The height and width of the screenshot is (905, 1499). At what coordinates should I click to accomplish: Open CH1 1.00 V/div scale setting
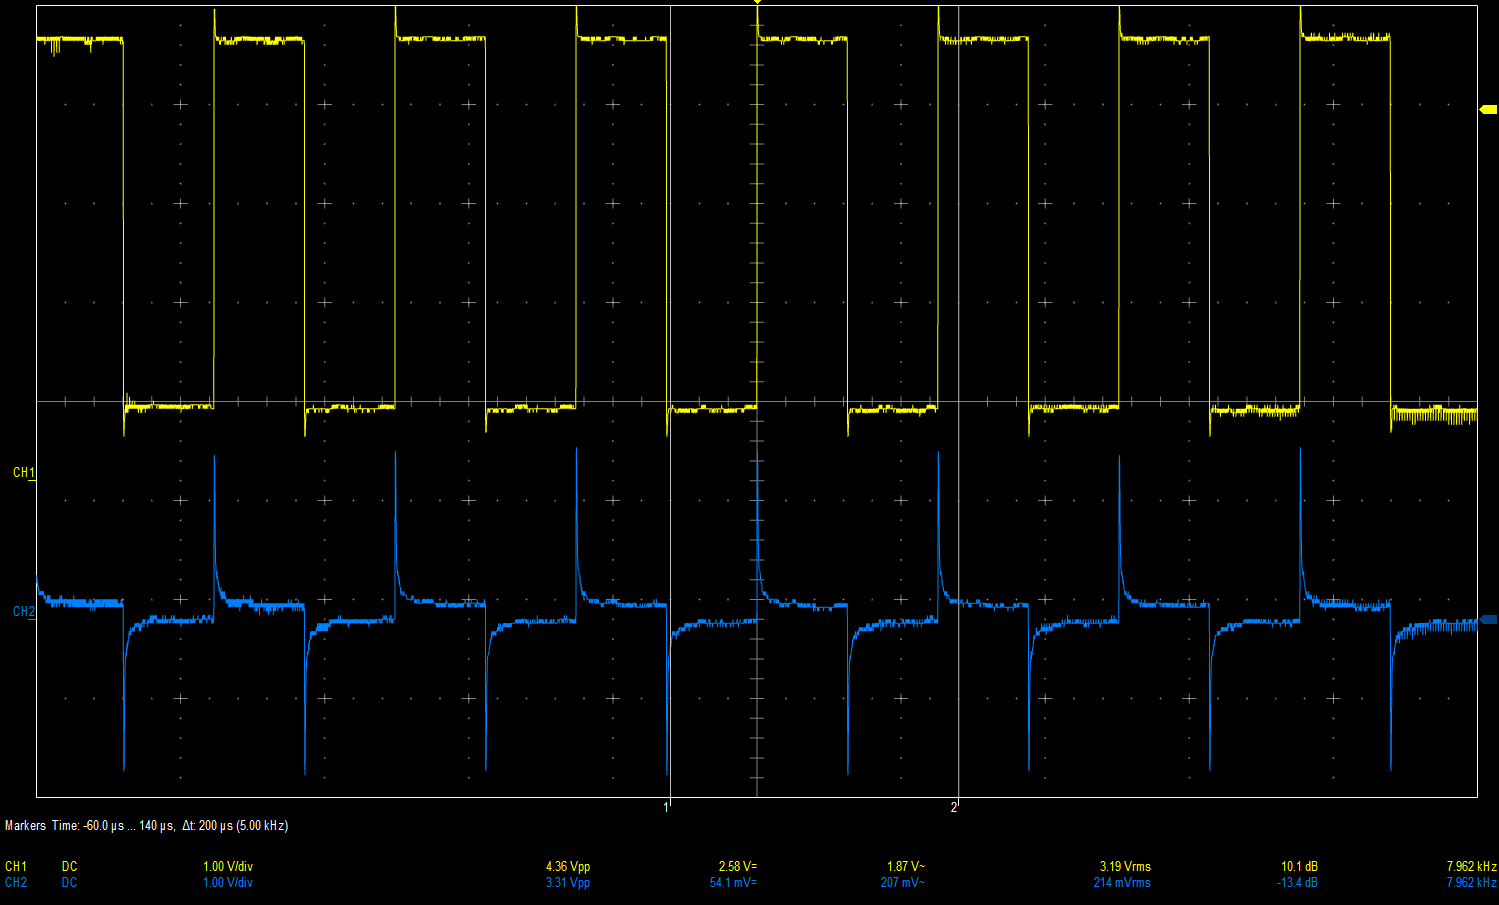pos(227,867)
